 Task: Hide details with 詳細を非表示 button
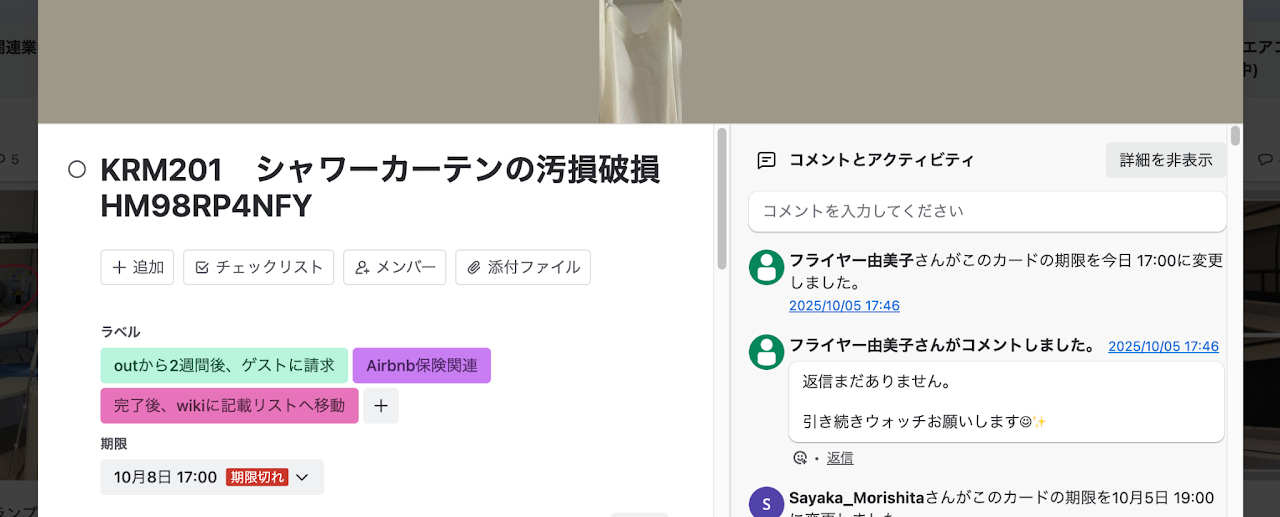click(1166, 160)
